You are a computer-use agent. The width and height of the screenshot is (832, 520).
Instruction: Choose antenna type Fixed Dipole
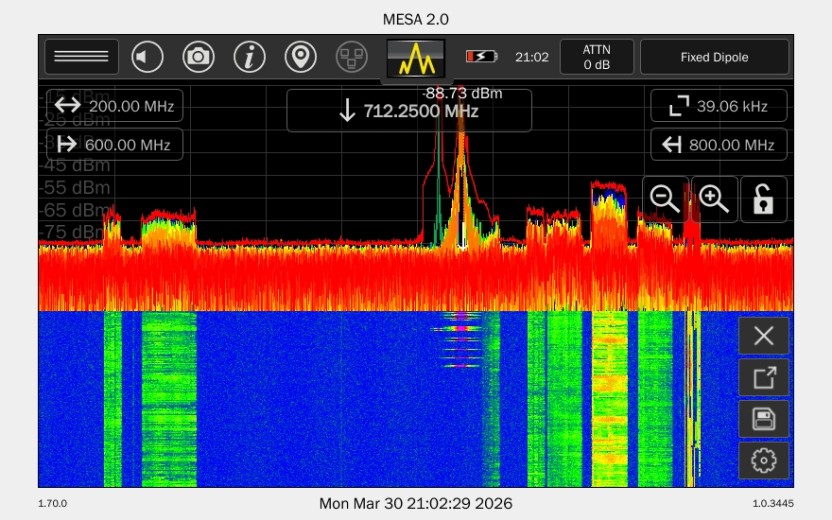714,57
